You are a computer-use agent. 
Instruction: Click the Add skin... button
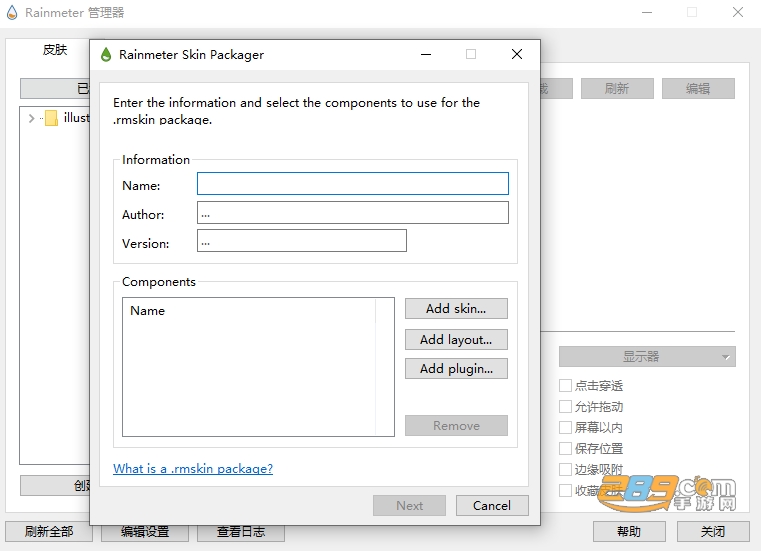(456, 309)
